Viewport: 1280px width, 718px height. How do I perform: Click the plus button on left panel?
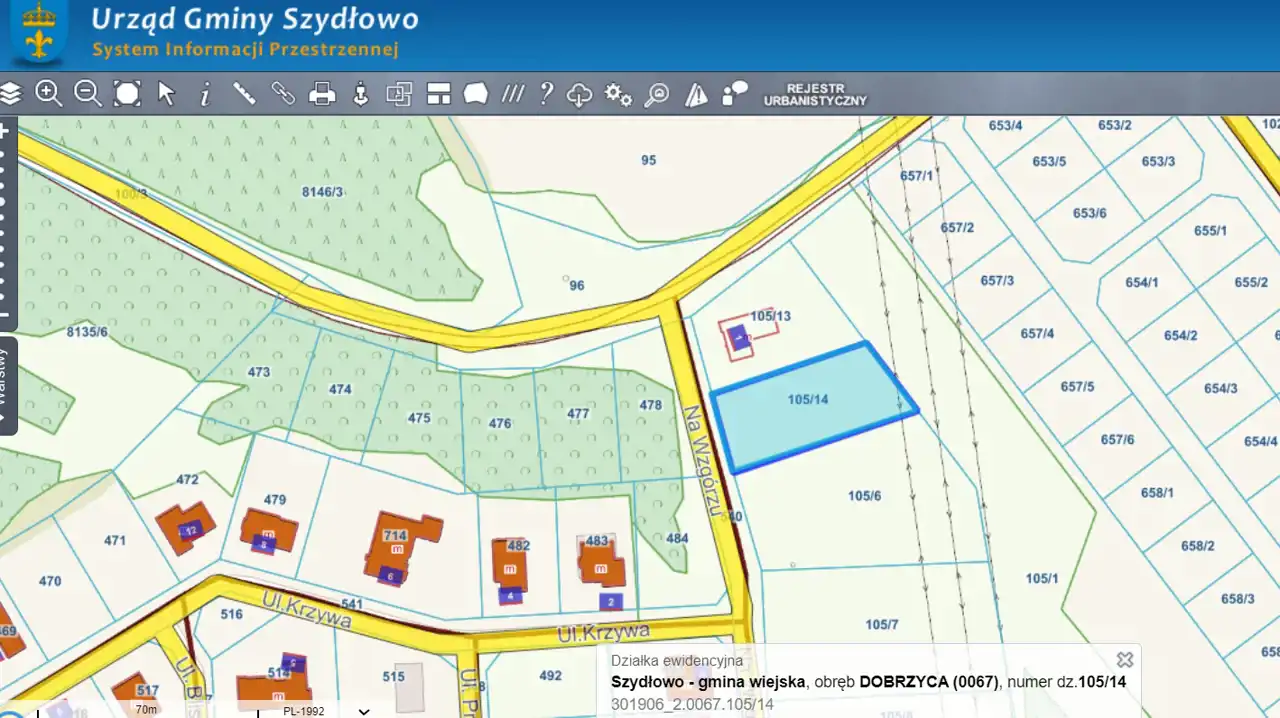tap(4, 130)
